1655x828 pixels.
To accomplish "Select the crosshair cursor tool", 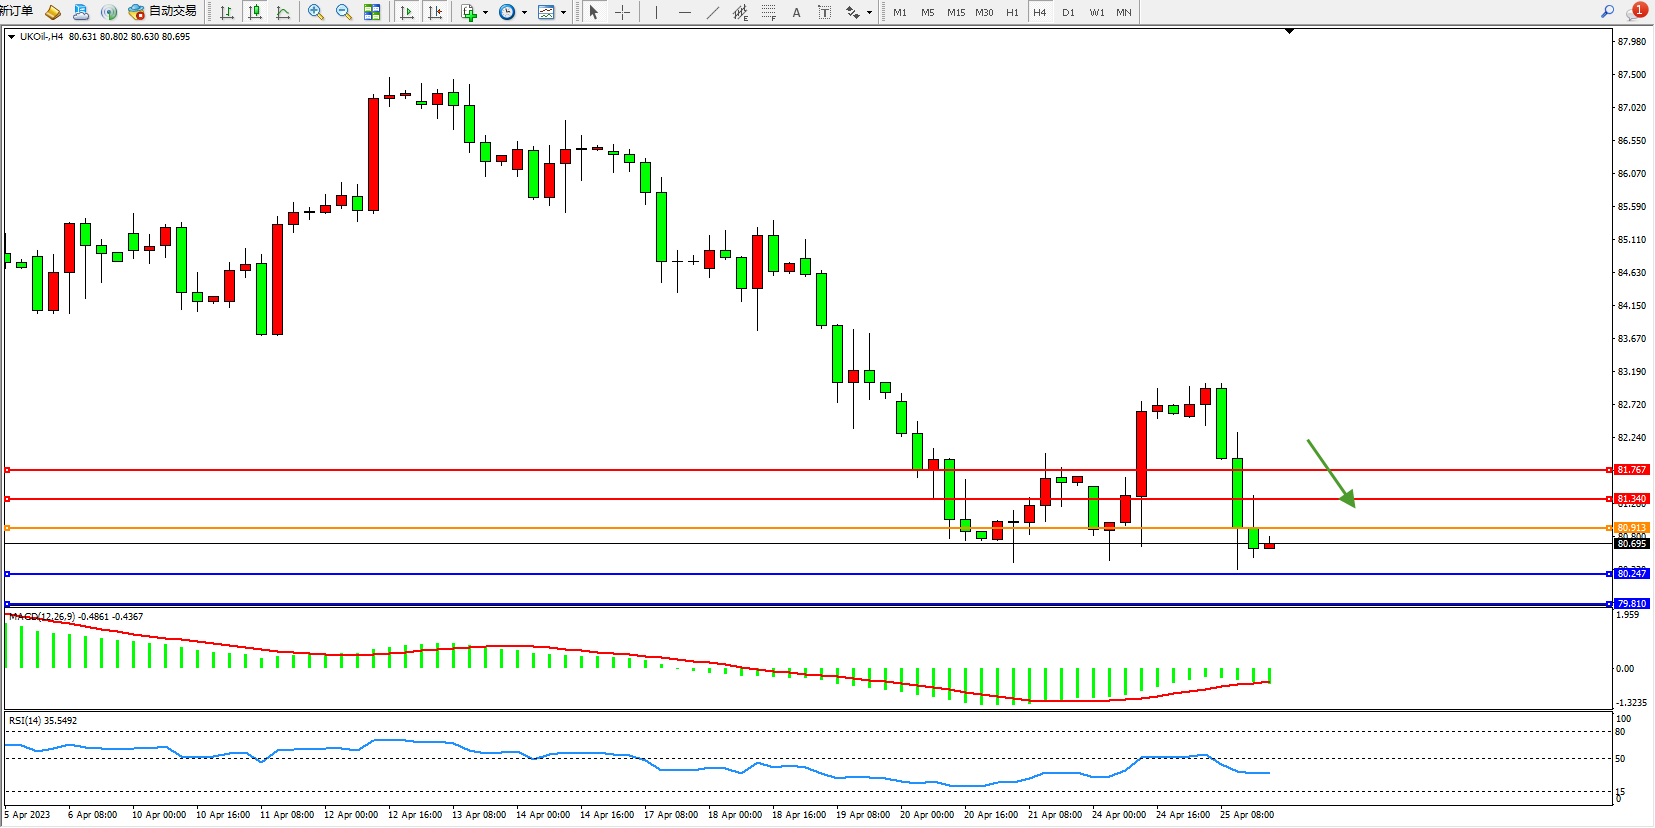I will (x=622, y=12).
